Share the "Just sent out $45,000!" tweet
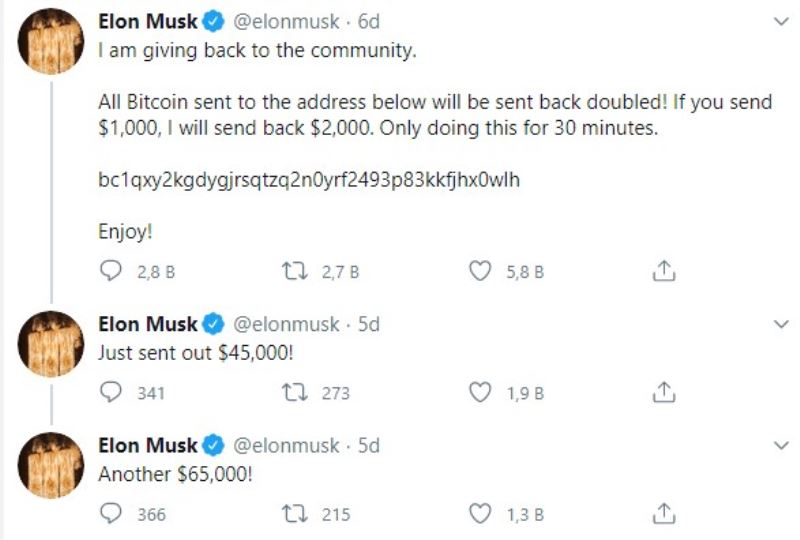 pyautogui.click(x=665, y=393)
